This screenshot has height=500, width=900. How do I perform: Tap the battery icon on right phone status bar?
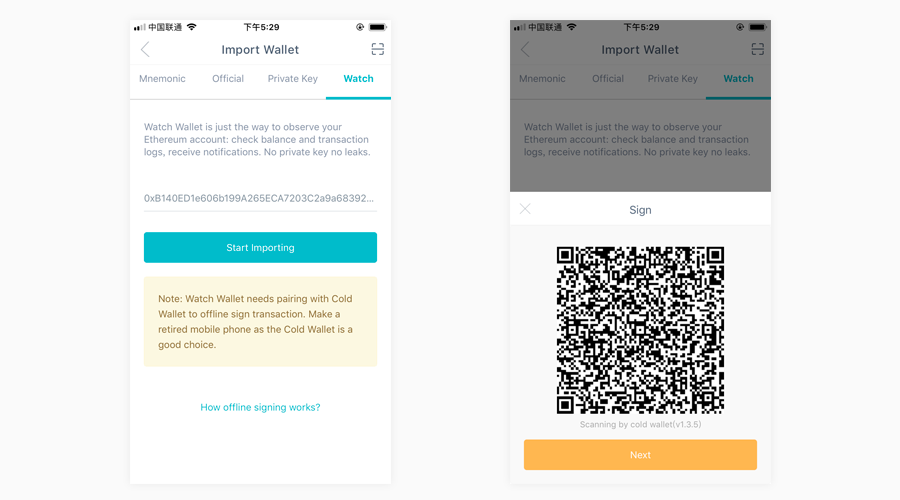point(758,27)
